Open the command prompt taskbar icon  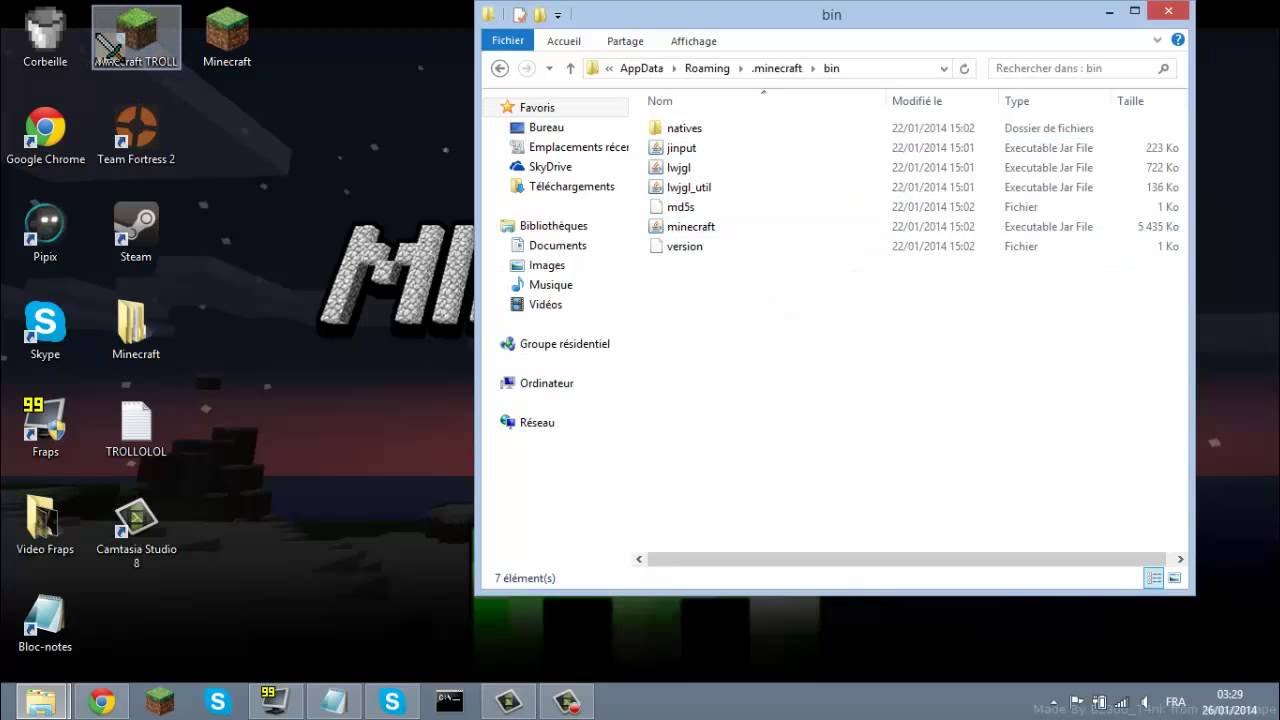(450, 702)
